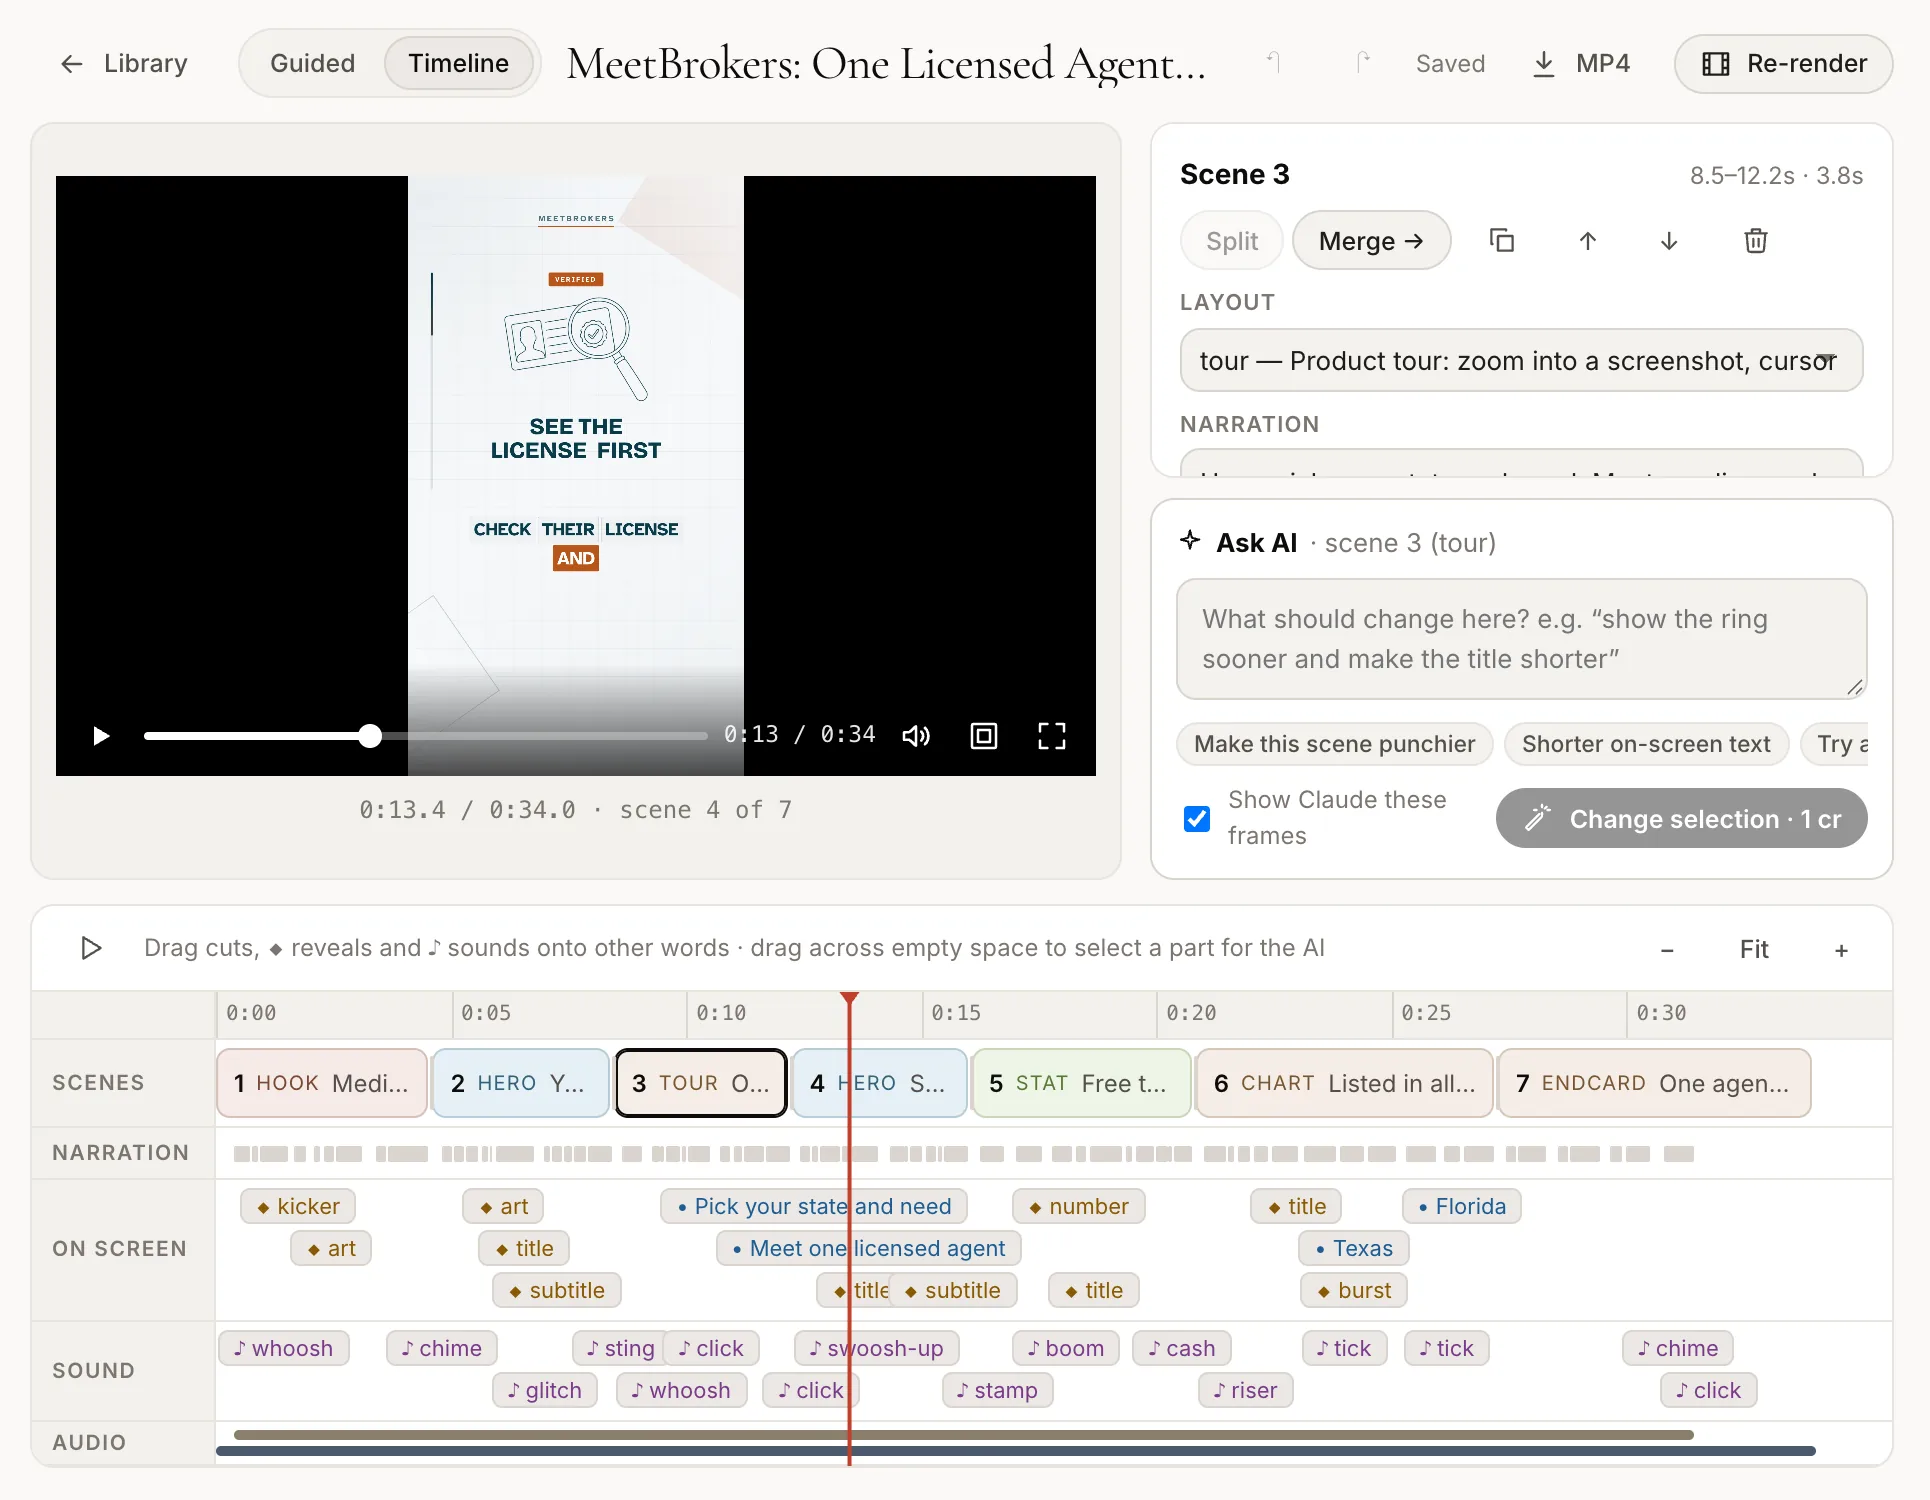
Task: Select the cash sound chip
Action: tap(1182, 1348)
